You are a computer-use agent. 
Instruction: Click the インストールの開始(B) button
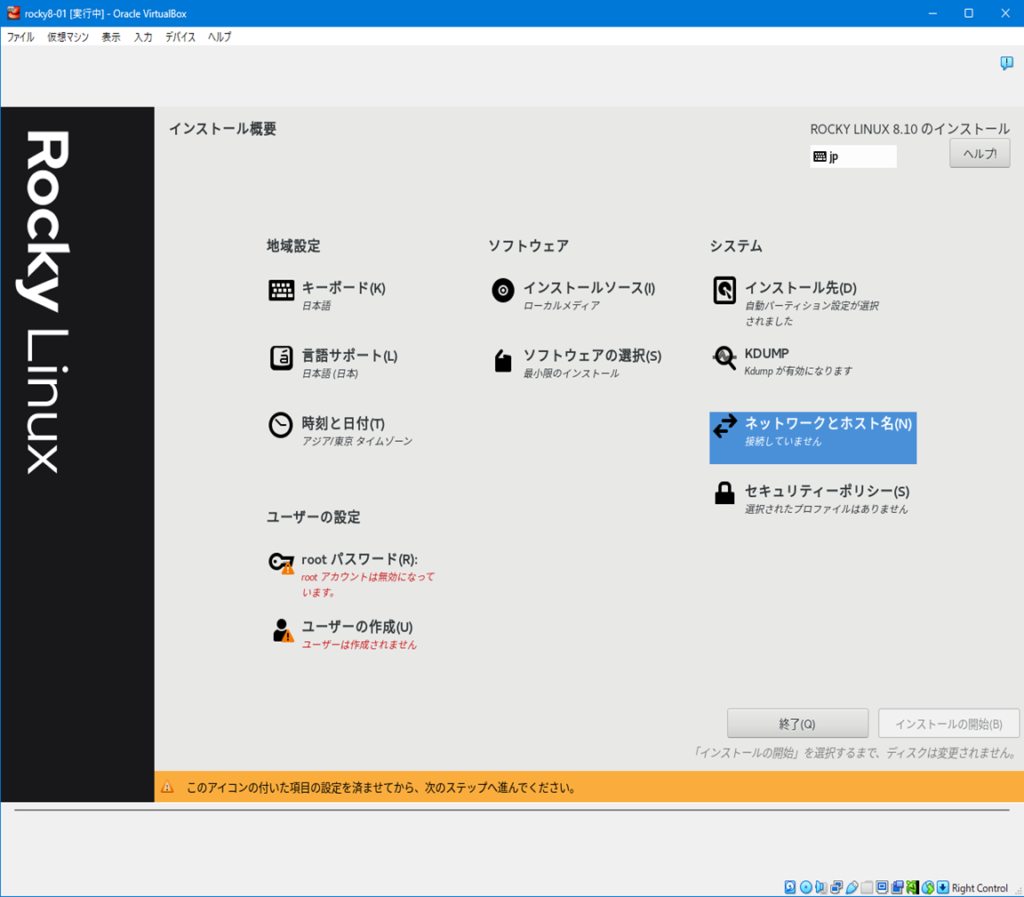tap(948, 723)
